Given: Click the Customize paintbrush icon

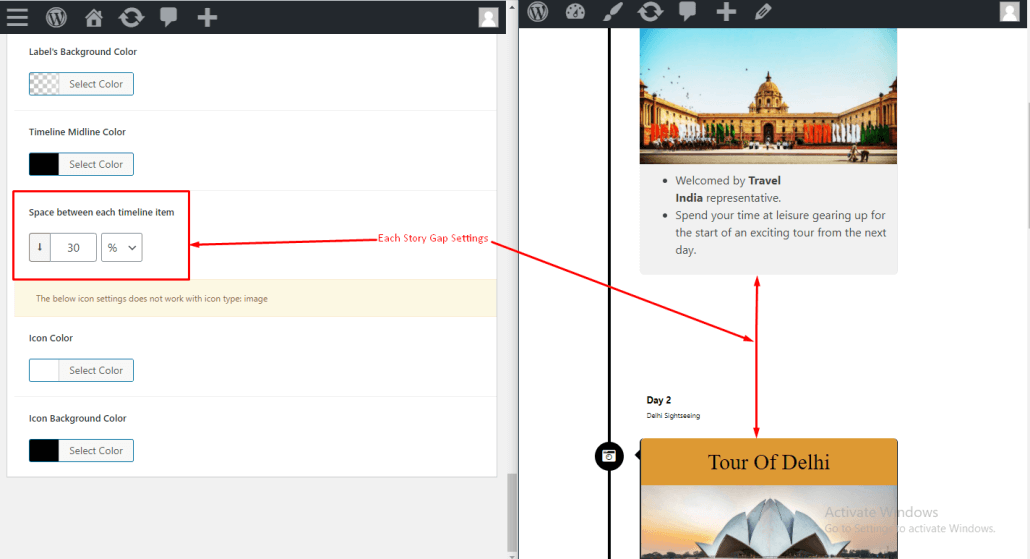Looking at the screenshot, I should tap(612, 12).
